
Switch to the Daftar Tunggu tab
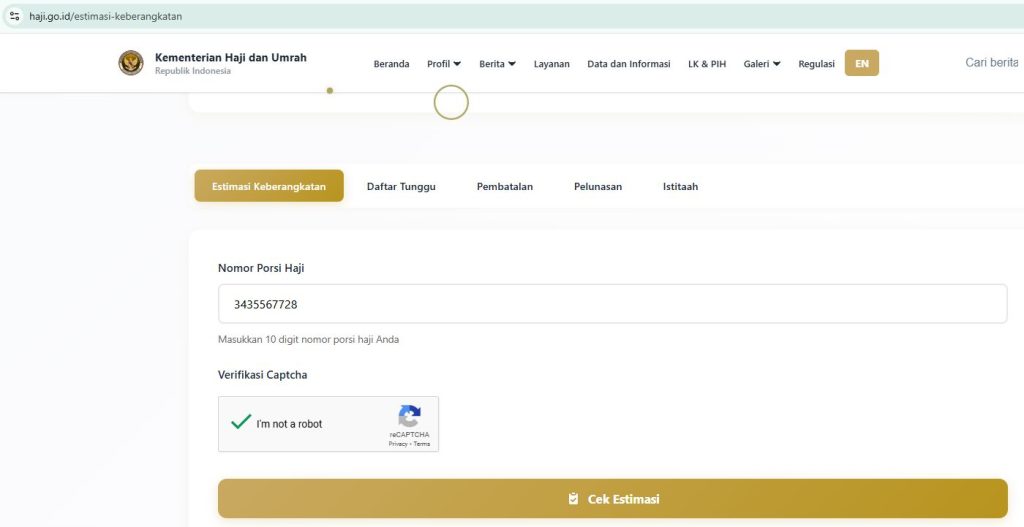point(401,186)
